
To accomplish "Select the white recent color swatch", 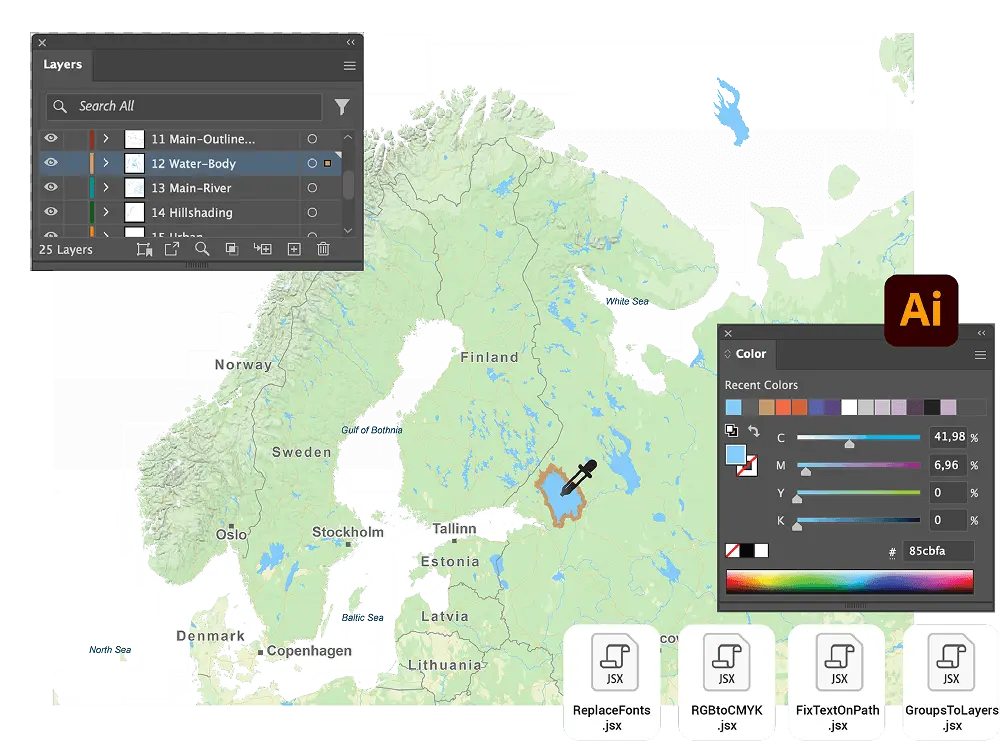I will tap(849, 407).
